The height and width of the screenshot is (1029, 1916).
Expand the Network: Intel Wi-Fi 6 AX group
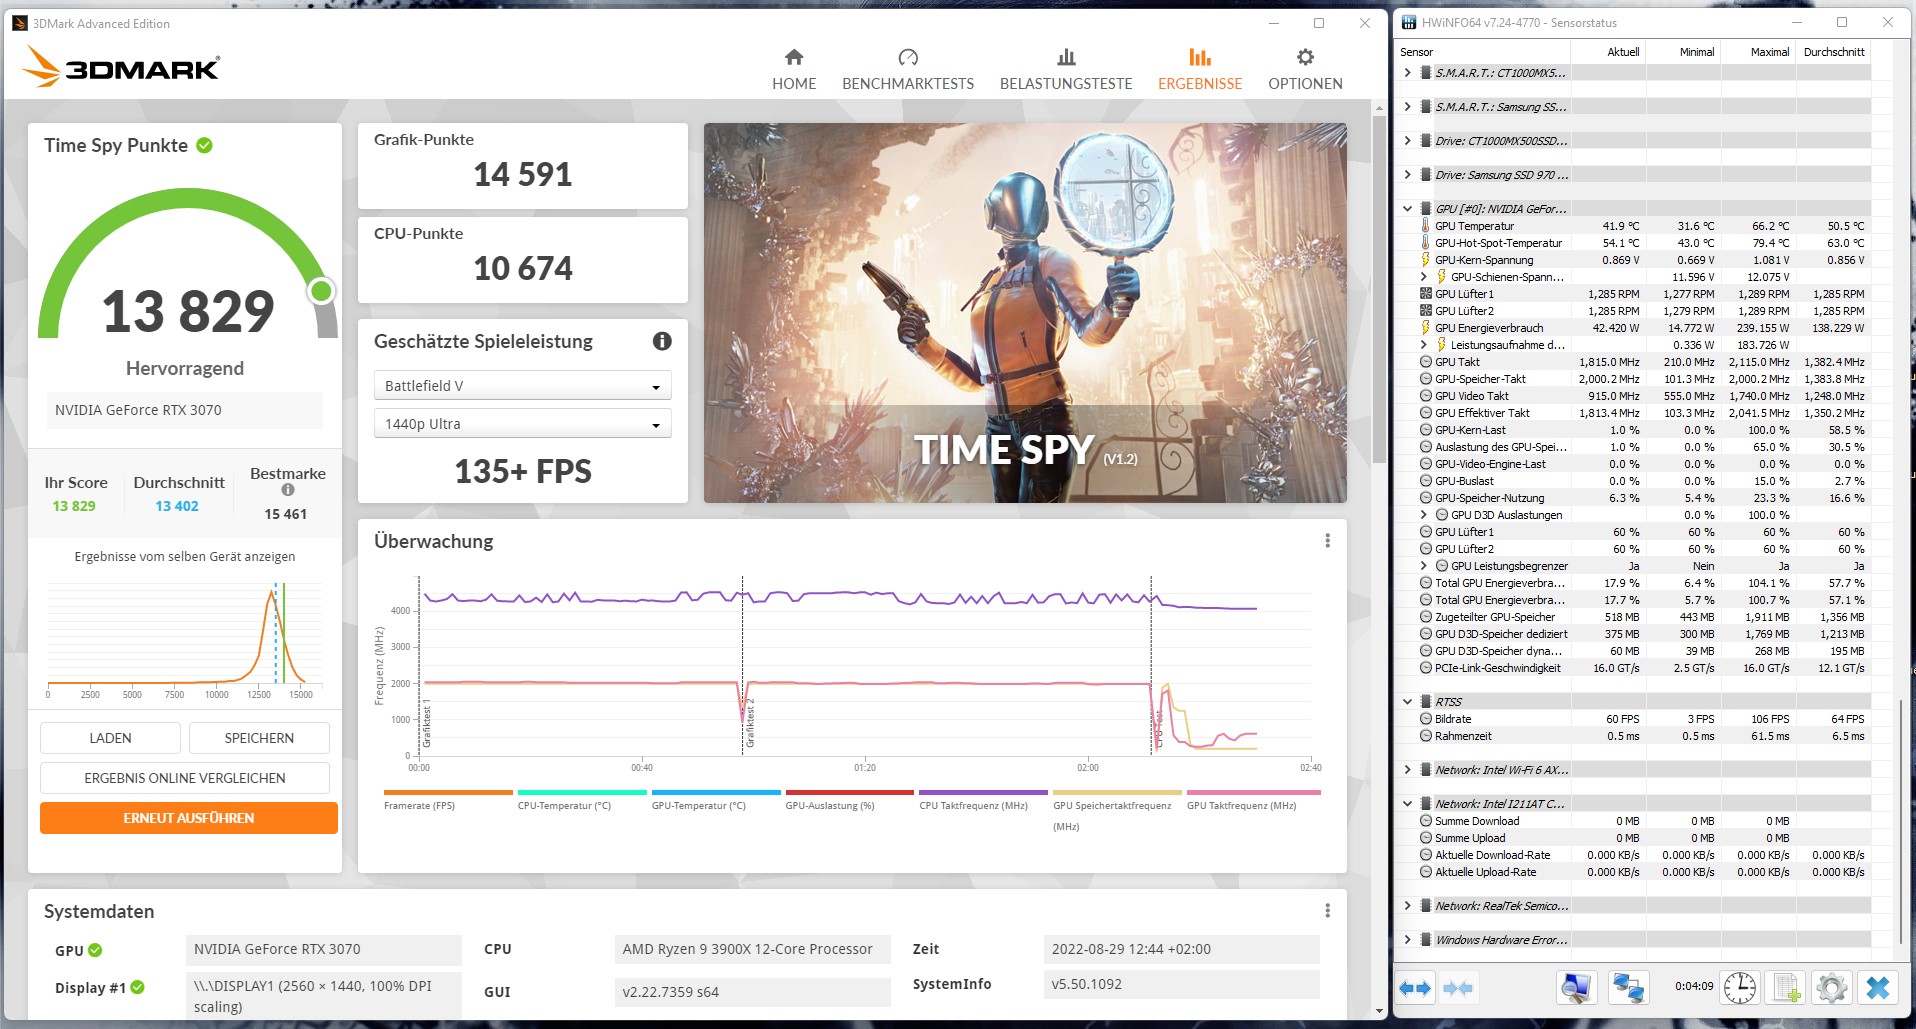[1408, 770]
